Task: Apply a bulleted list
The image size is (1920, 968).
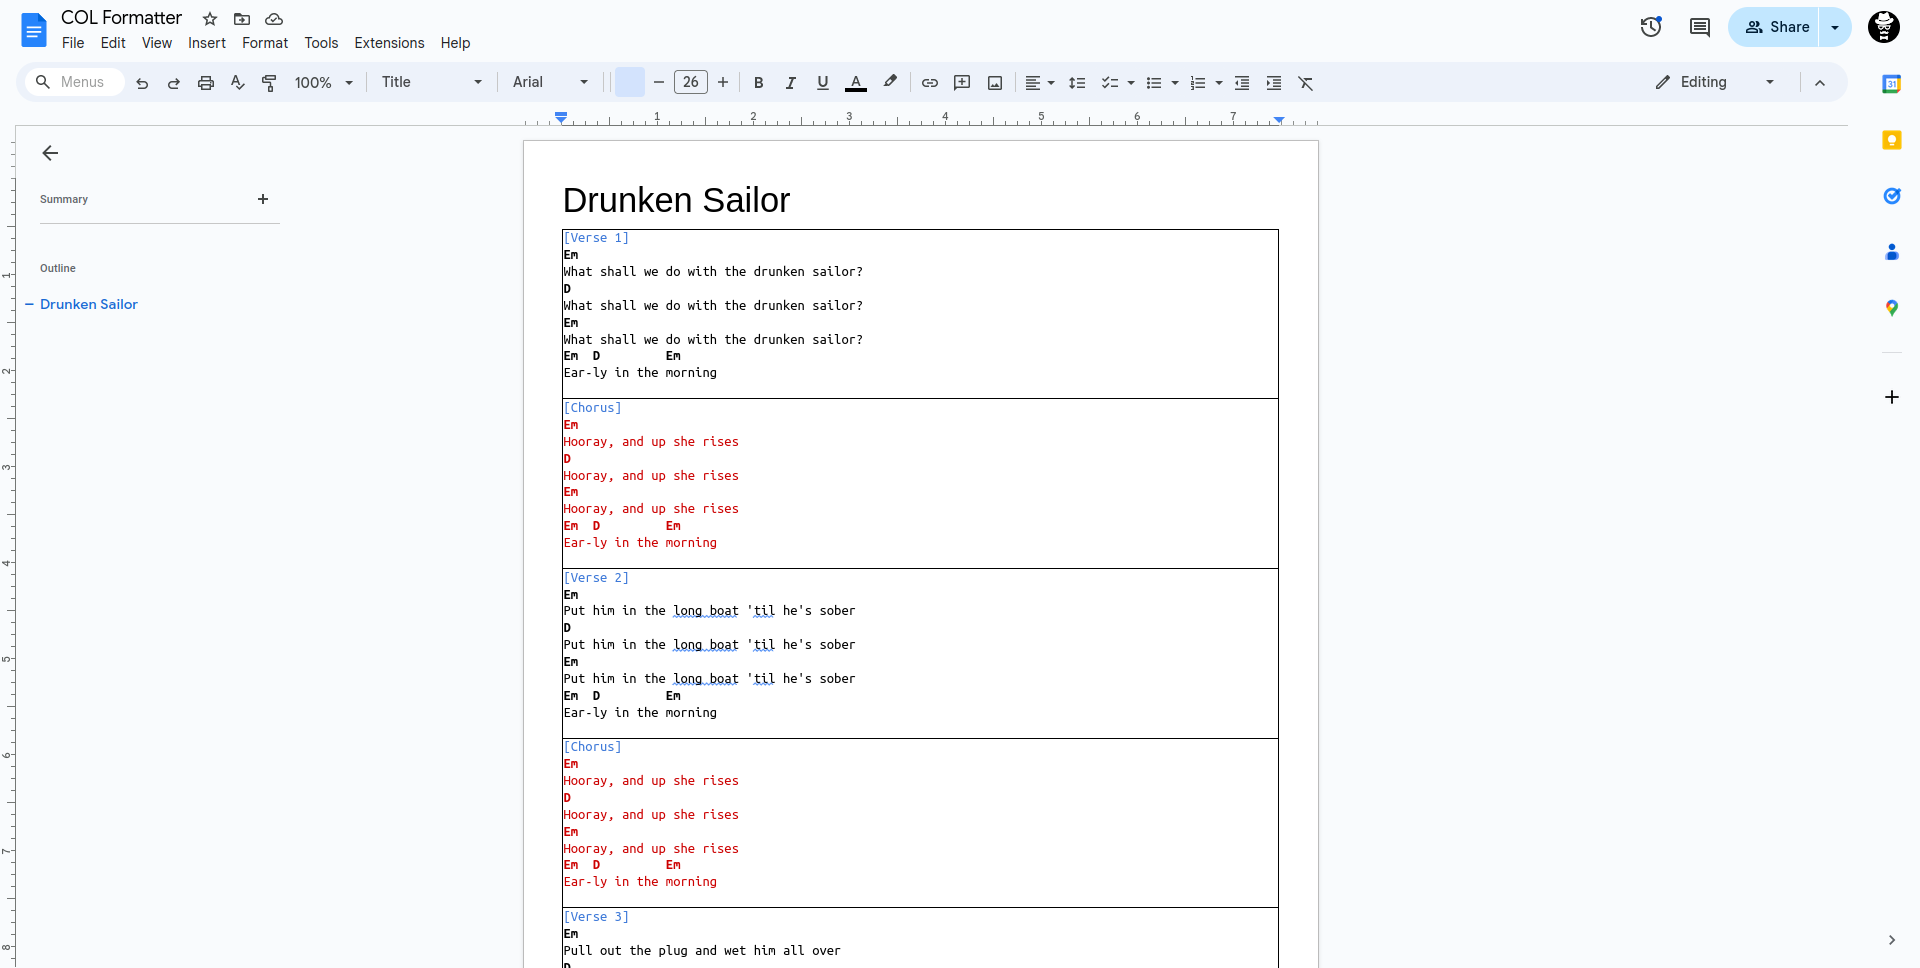Action: coord(1154,83)
